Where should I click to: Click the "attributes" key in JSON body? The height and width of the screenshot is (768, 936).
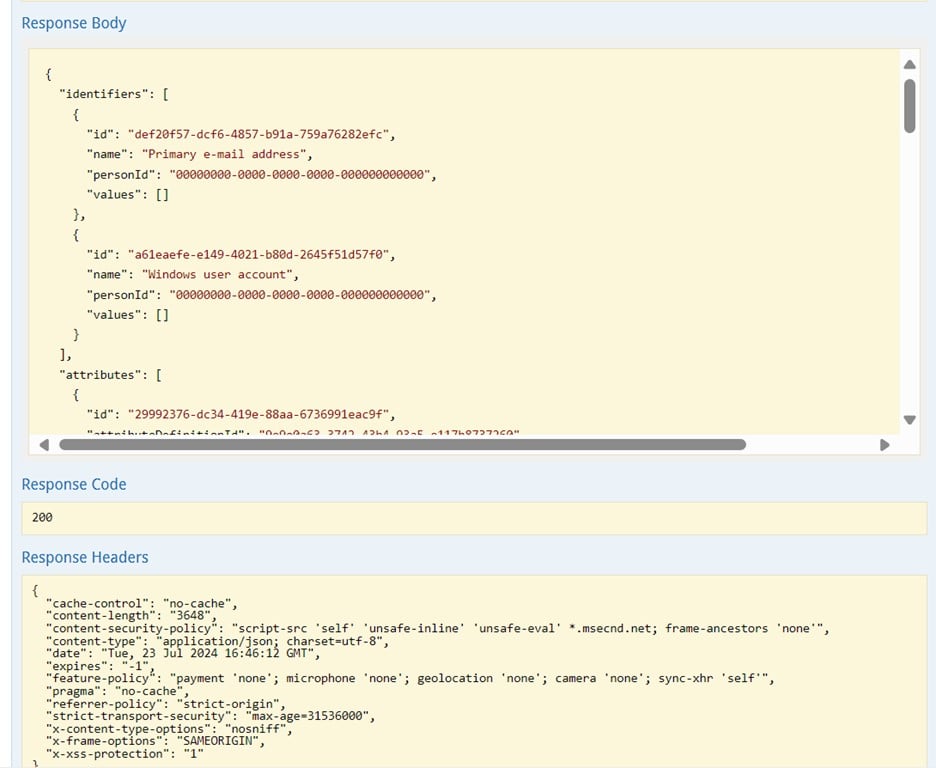97,374
